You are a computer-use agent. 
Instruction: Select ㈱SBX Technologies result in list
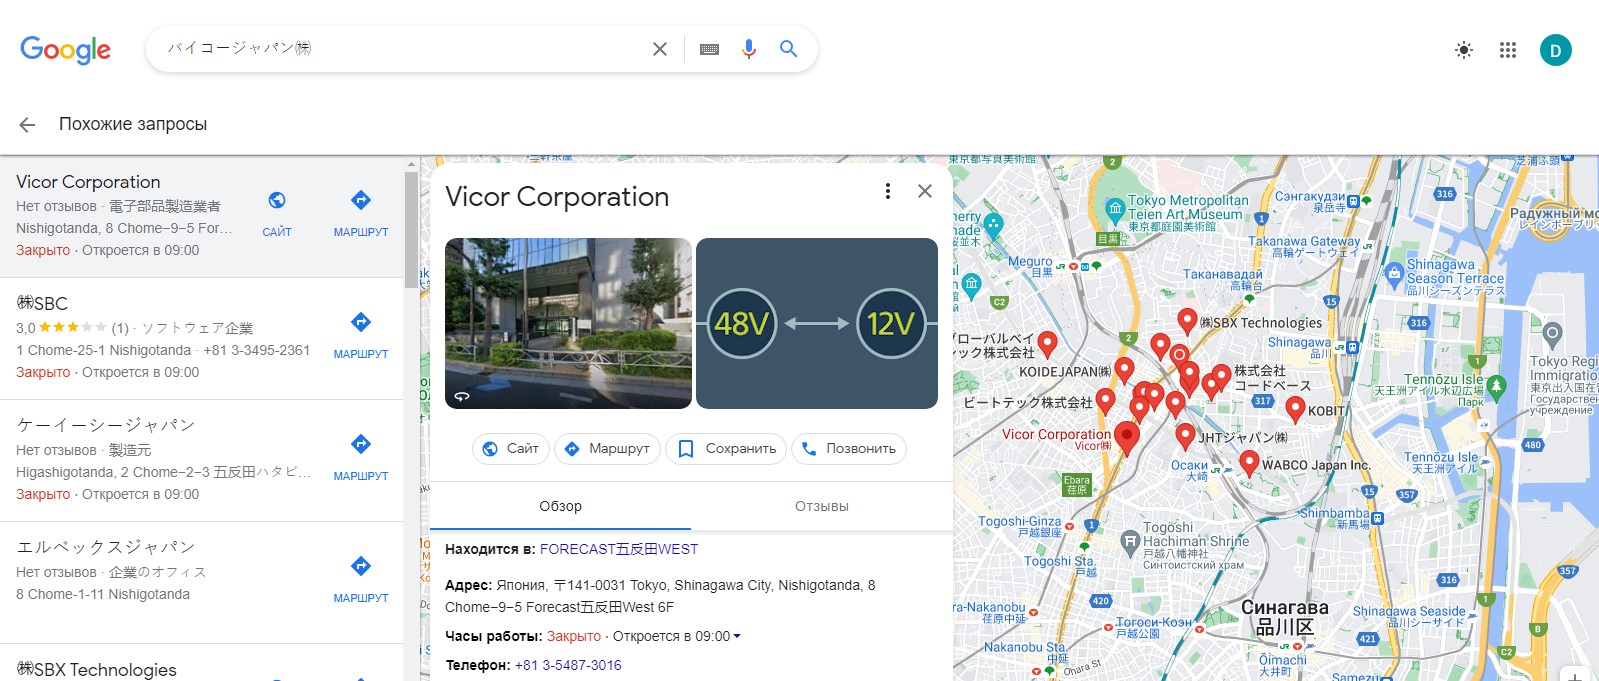pyautogui.click(x=202, y=663)
